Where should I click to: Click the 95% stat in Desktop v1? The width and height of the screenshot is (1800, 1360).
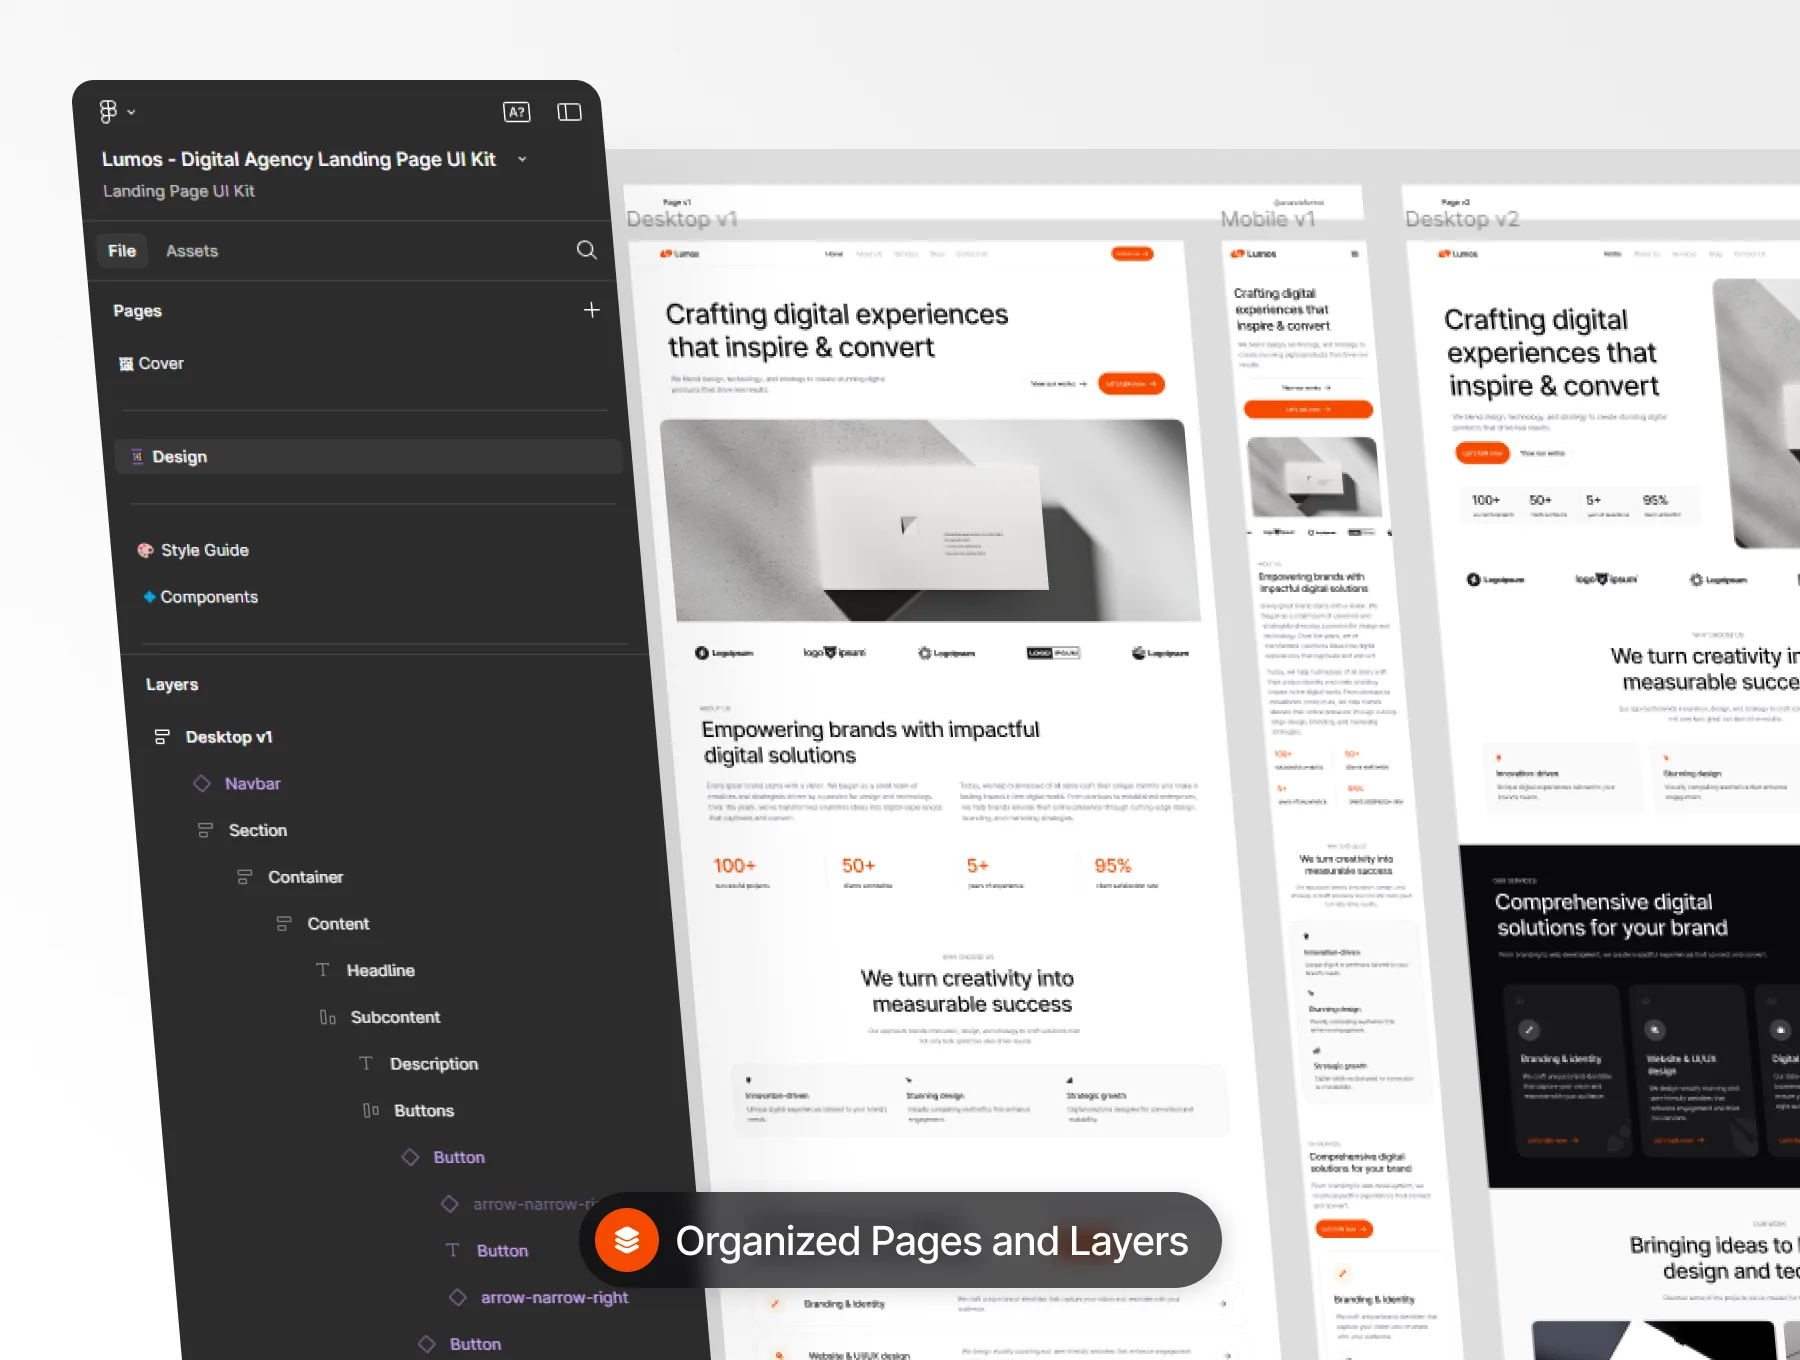tap(1112, 866)
